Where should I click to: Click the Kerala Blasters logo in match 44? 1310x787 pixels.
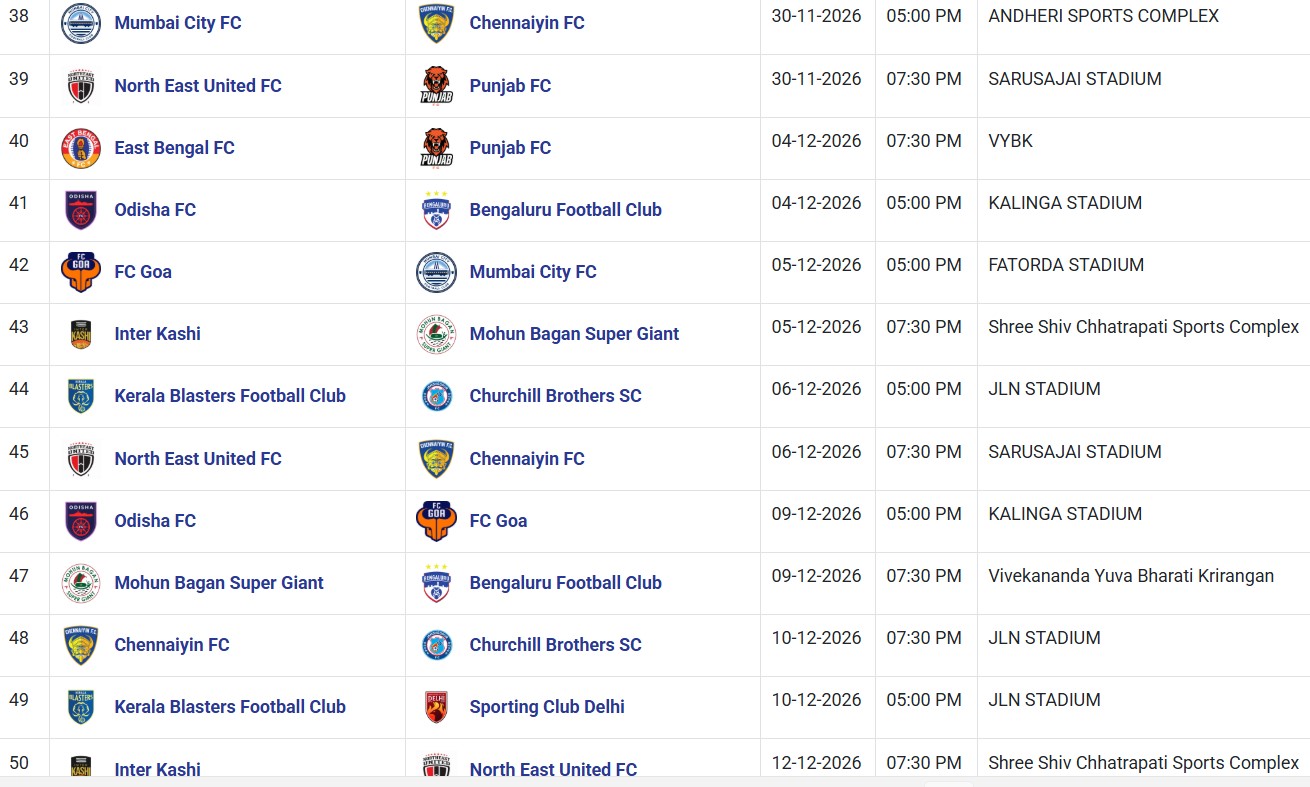(x=81, y=396)
